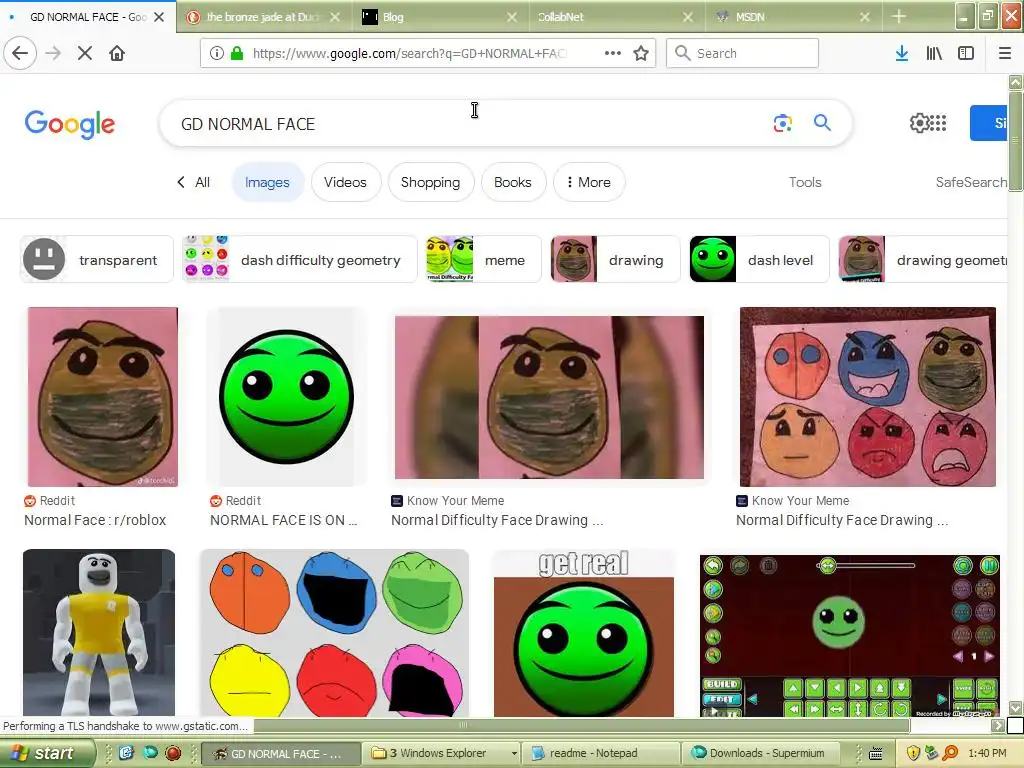The width and height of the screenshot is (1024, 768).
Task: Go back to All results
Action: pyautogui.click(x=194, y=182)
